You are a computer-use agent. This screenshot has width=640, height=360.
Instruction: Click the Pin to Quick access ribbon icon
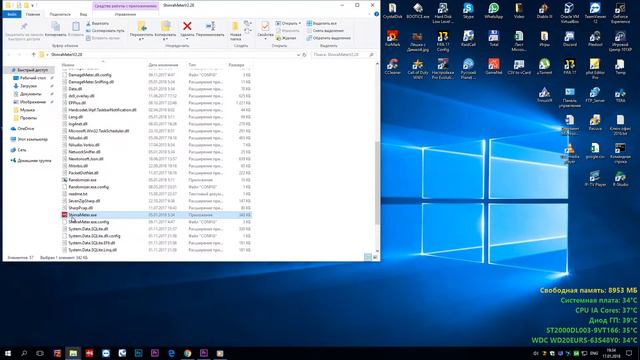24,27
